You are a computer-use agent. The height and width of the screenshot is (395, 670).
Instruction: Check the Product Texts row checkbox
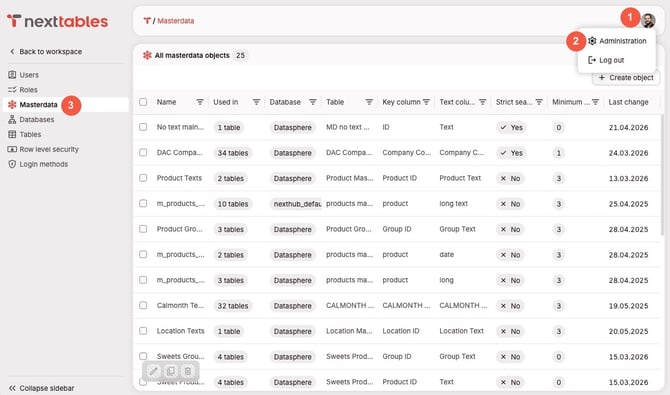tap(143, 178)
